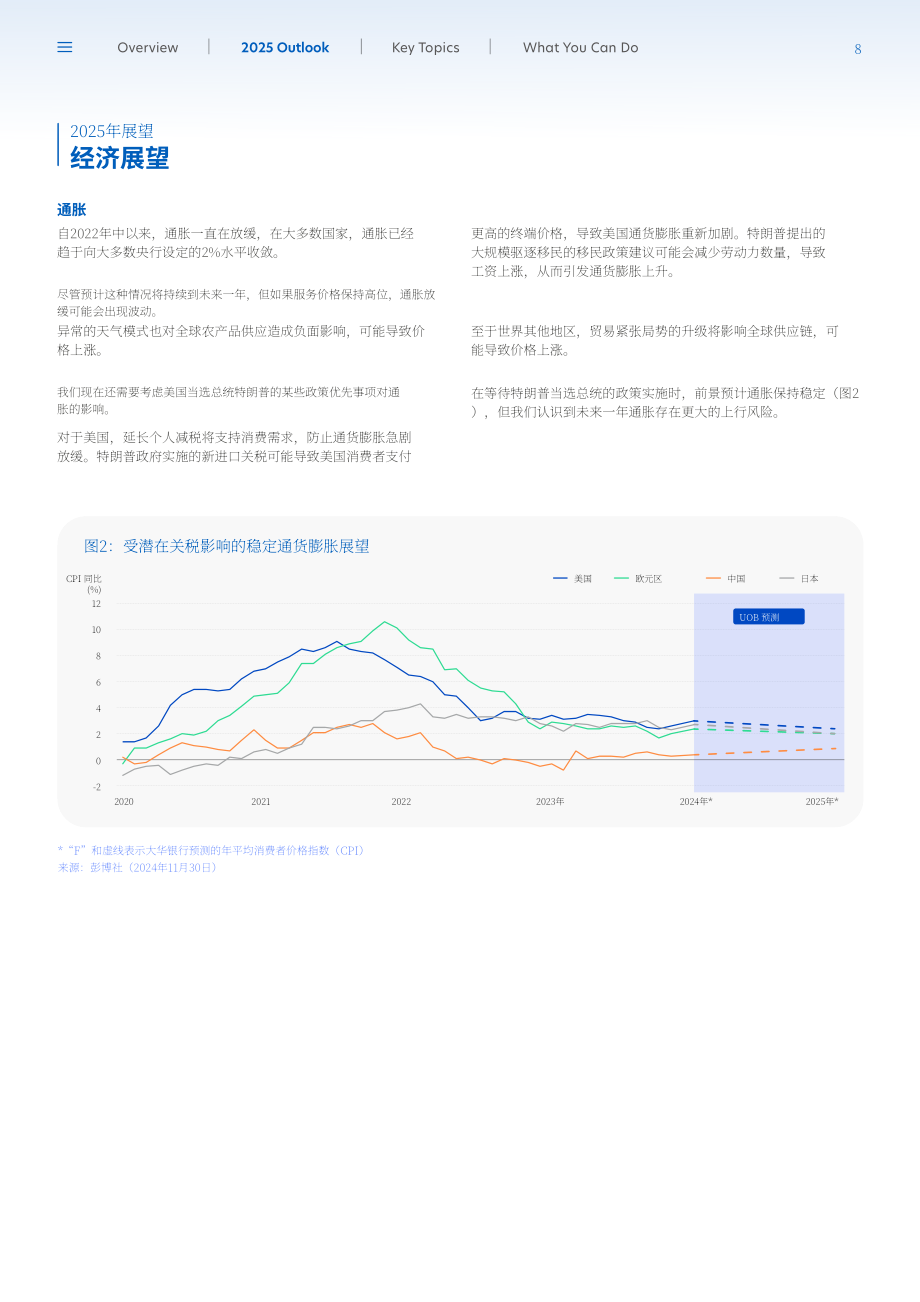
Task: Click paragraph starting 自2022年中以来
Action: pyautogui.click(x=236, y=243)
